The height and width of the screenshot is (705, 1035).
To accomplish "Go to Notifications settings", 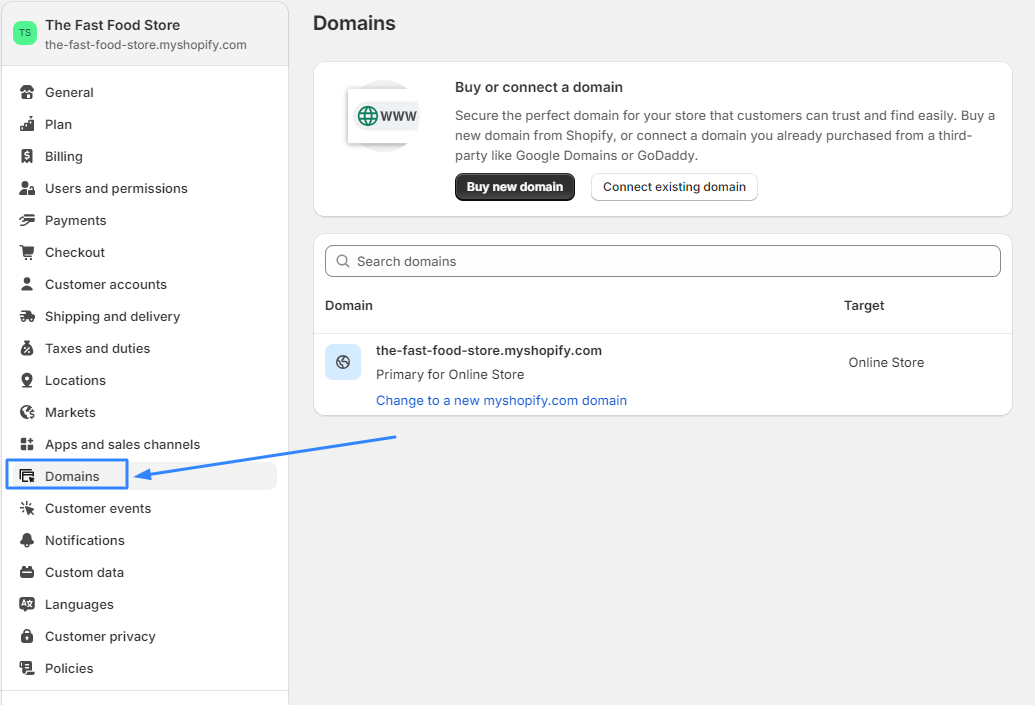I will 145,541.
